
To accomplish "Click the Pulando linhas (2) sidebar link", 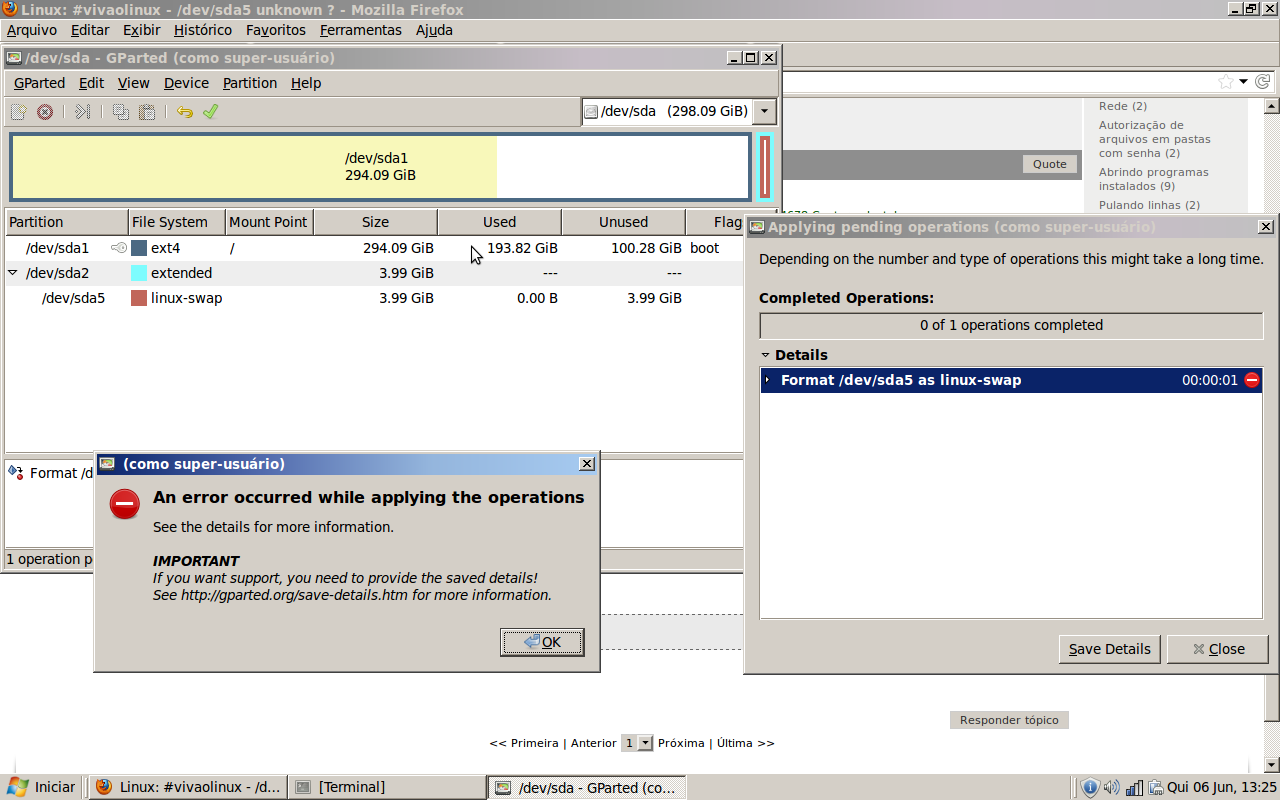I will click(x=1149, y=205).
